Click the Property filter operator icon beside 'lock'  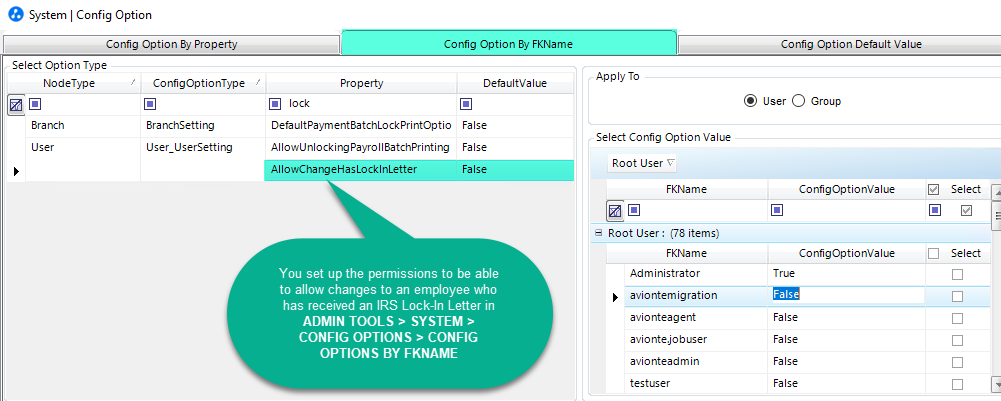tap(276, 104)
